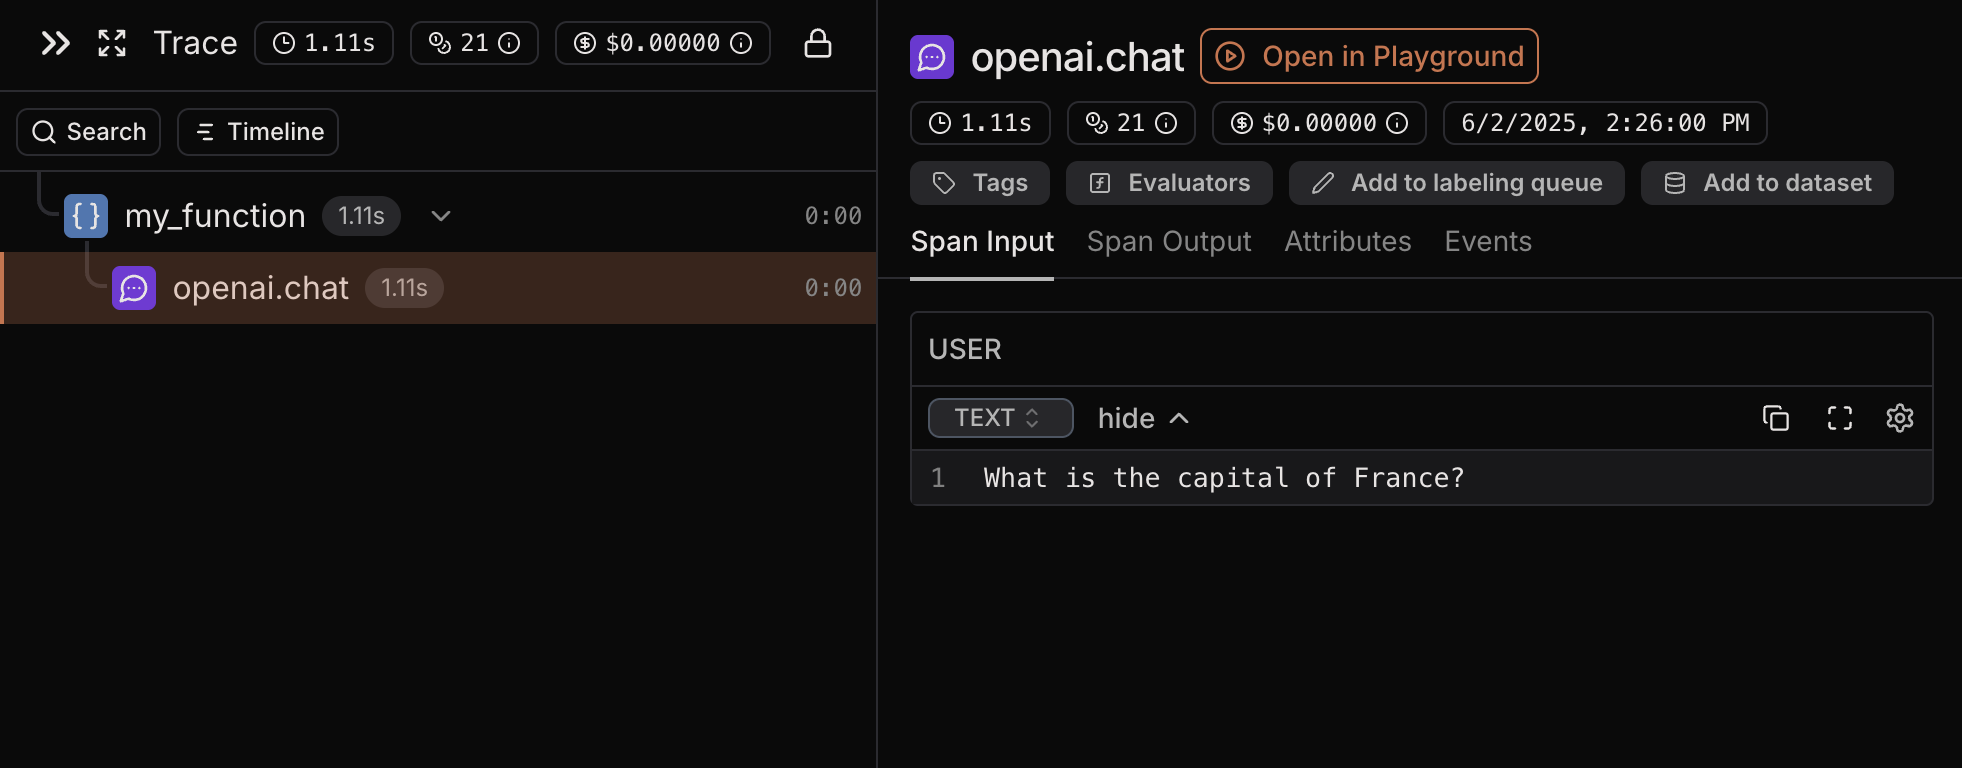The image size is (1962, 768).
Task: Collapse trace panel with double chevron icon
Action: coord(56,43)
